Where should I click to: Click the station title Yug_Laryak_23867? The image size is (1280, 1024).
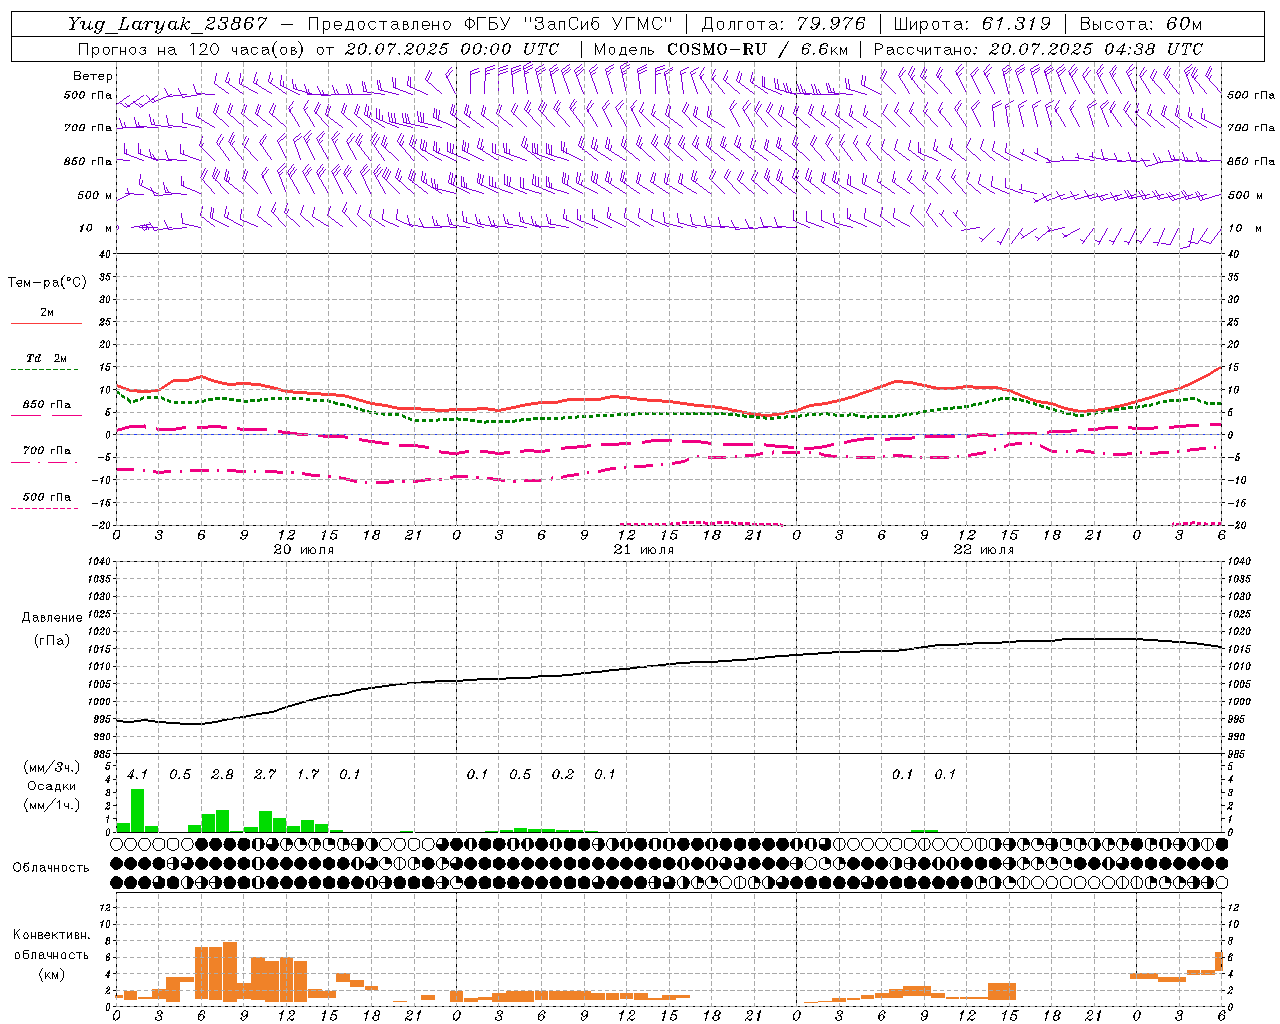tap(167, 24)
